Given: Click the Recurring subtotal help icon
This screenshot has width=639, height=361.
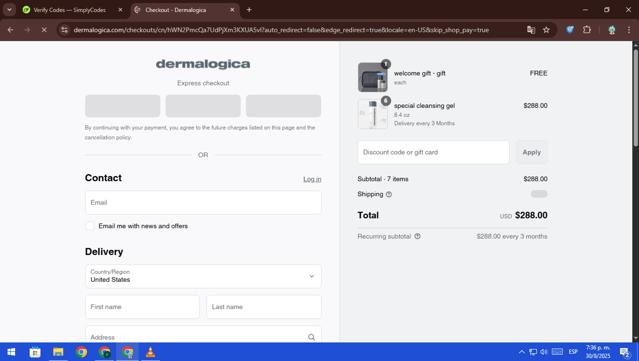Looking at the screenshot, I should pyautogui.click(x=417, y=236).
